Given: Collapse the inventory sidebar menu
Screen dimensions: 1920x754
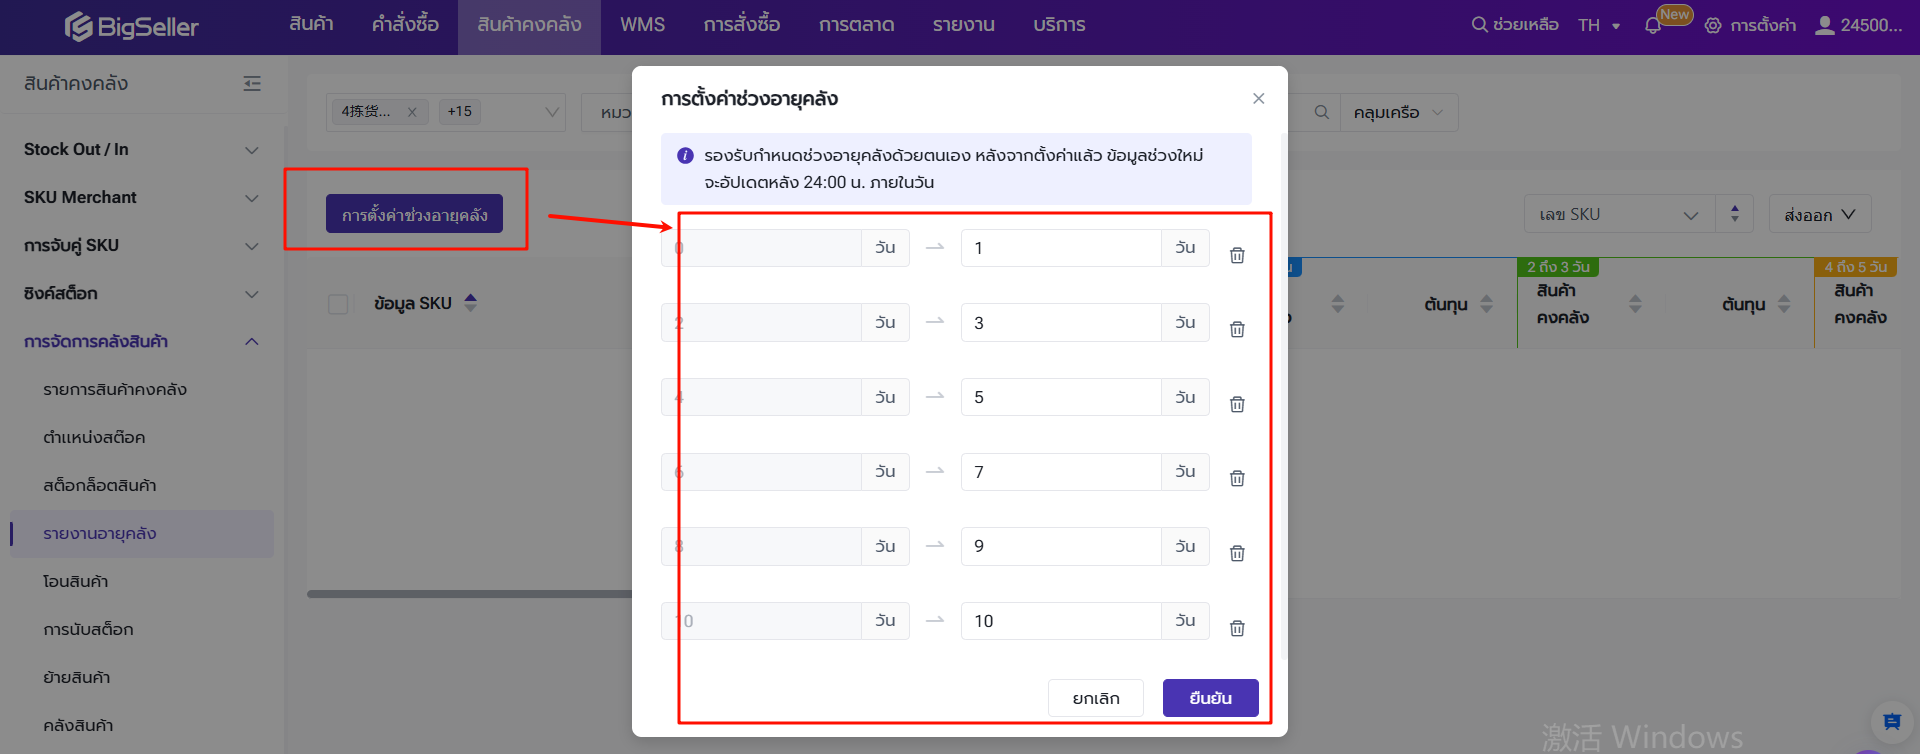Looking at the screenshot, I should (x=252, y=84).
